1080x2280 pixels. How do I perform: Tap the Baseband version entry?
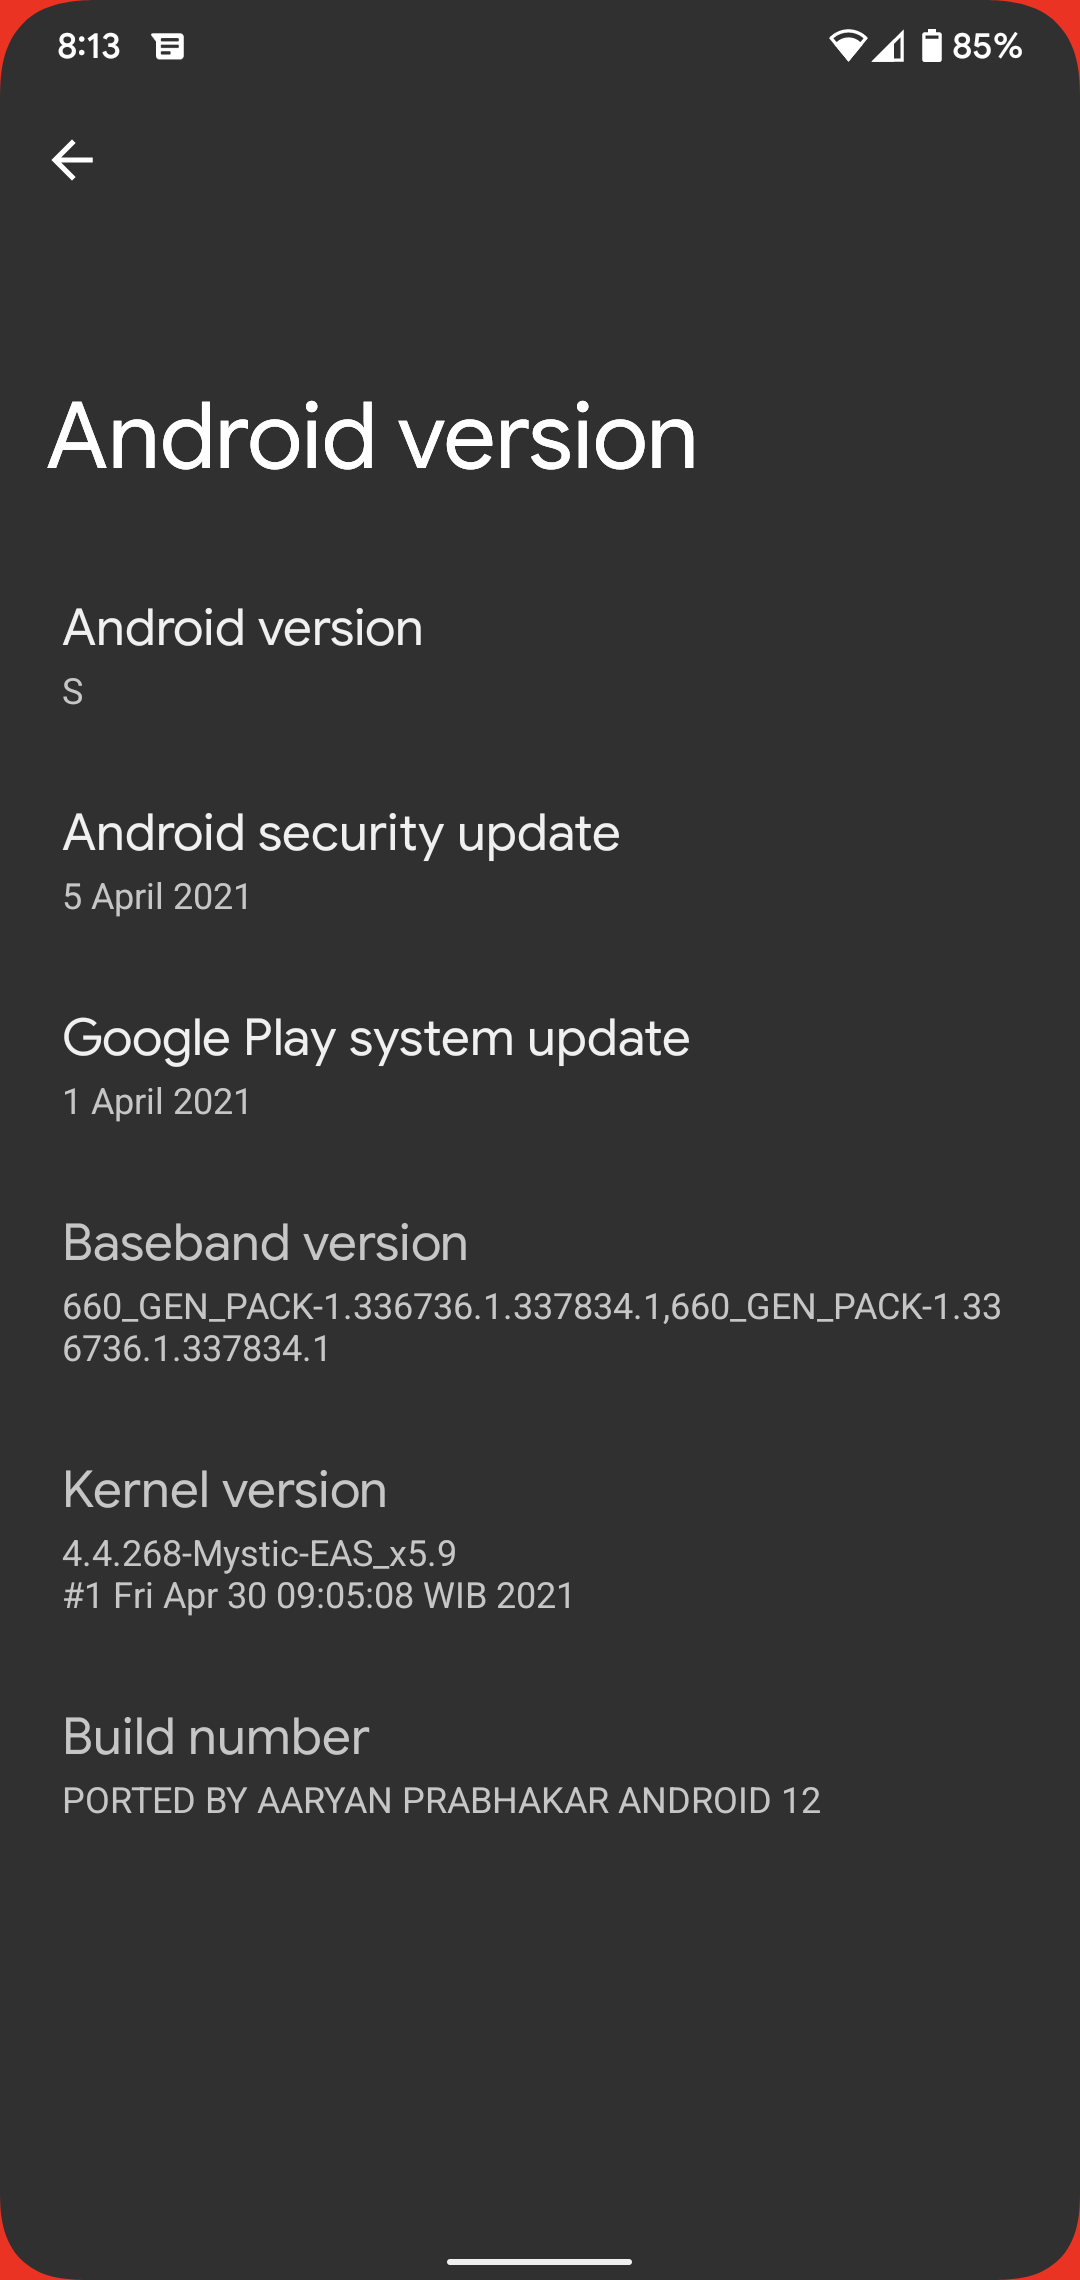(x=540, y=1292)
